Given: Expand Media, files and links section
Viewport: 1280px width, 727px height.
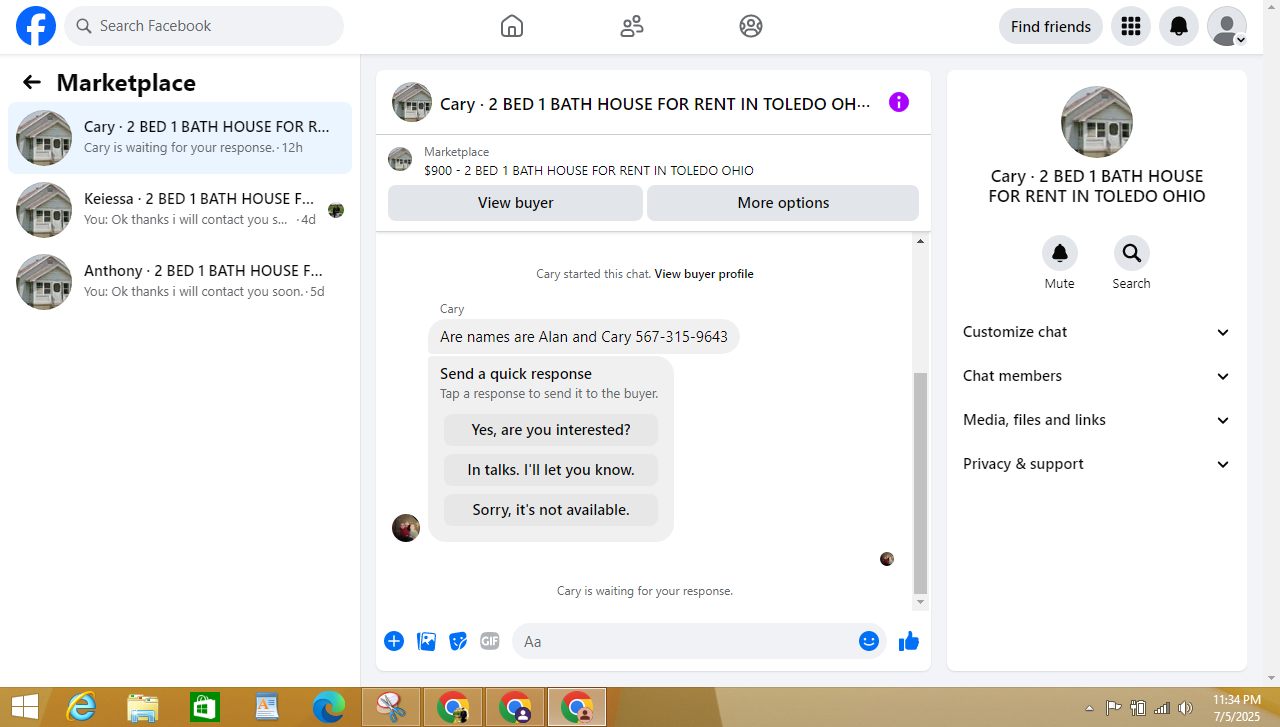Looking at the screenshot, I should pos(1097,420).
